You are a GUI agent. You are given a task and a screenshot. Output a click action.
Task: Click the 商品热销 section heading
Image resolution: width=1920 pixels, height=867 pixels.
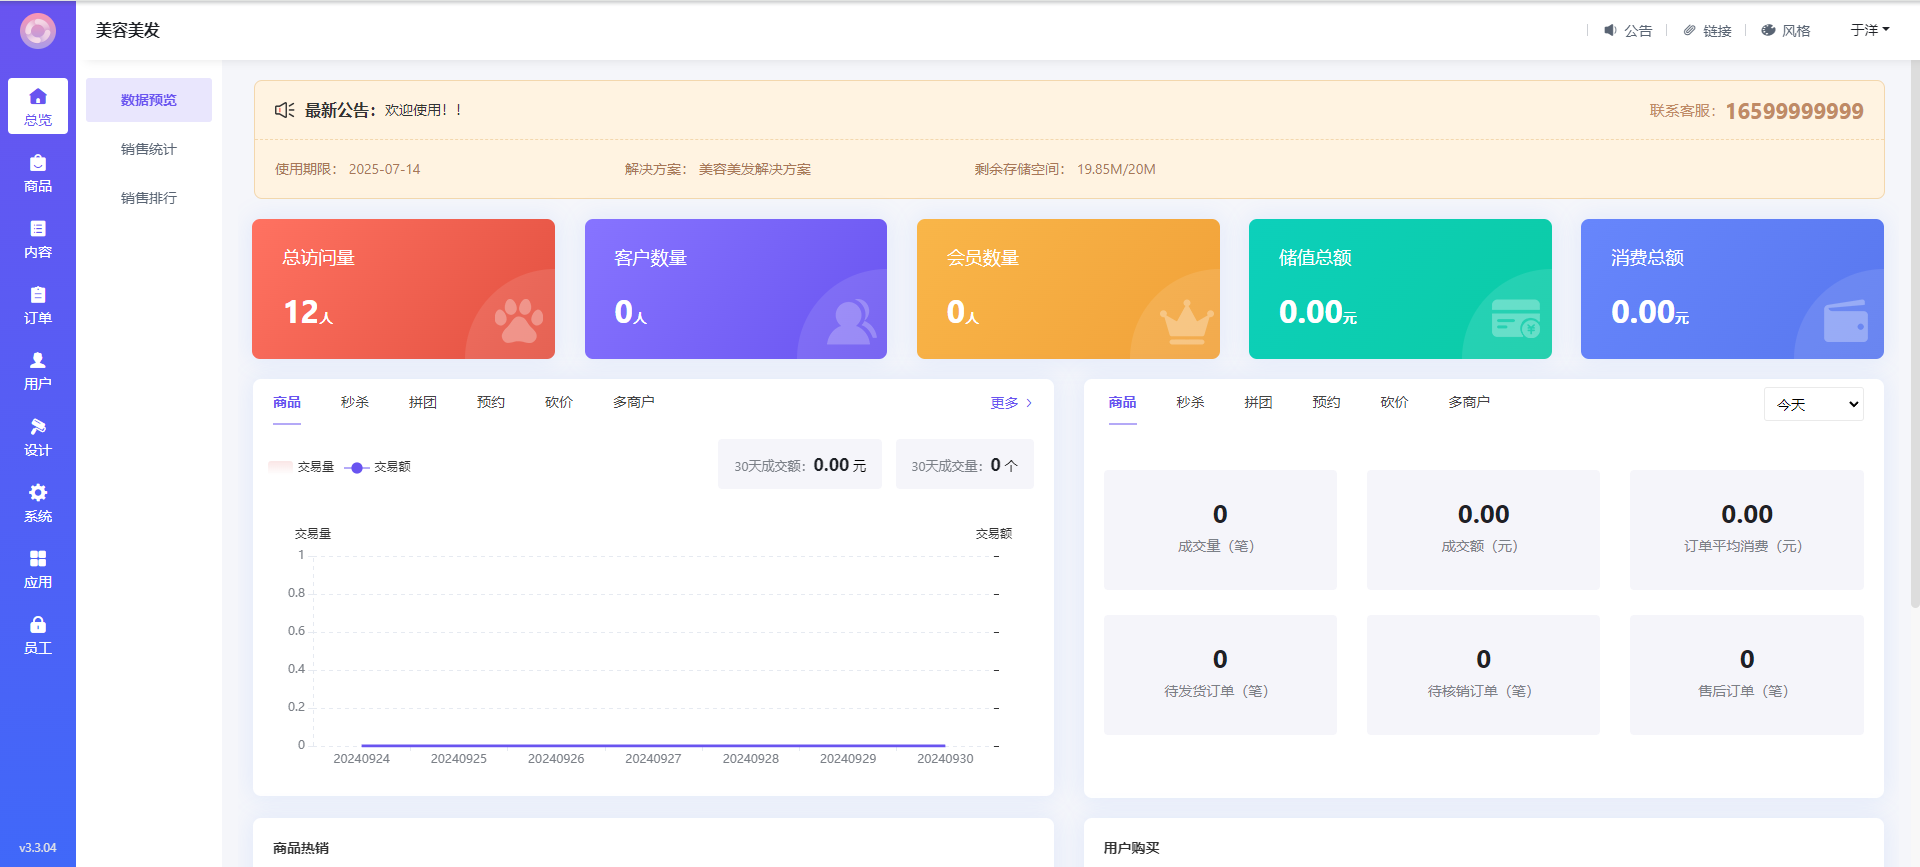[x=301, y=848]
